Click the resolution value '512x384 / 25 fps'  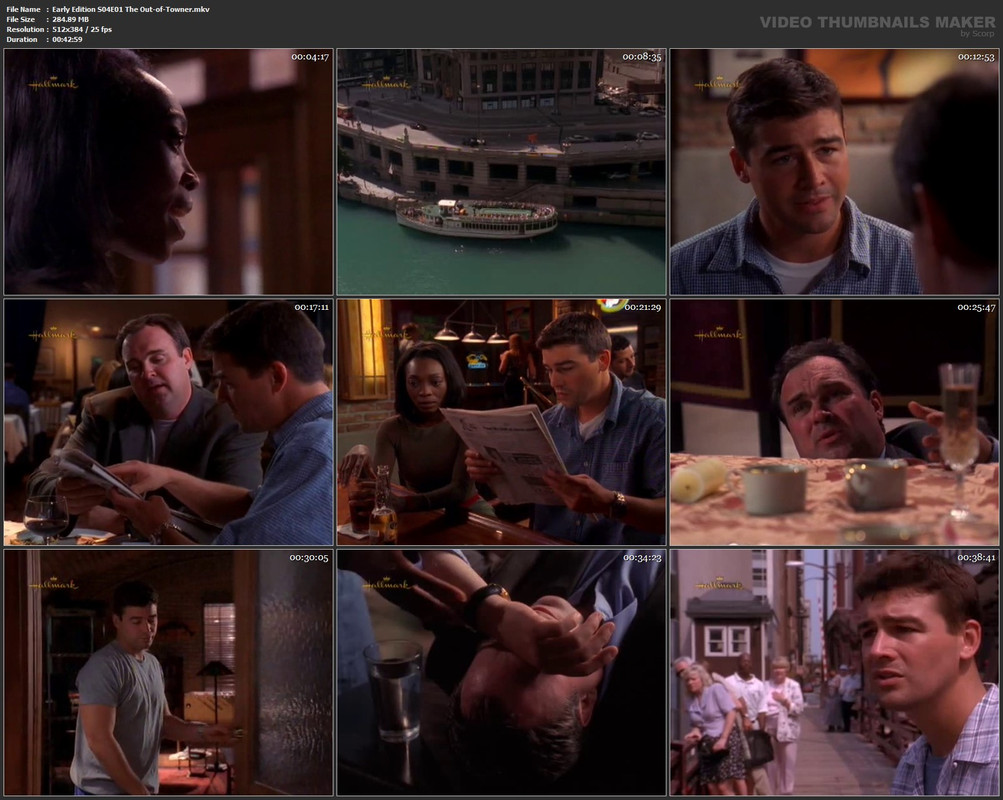point(82,29)
